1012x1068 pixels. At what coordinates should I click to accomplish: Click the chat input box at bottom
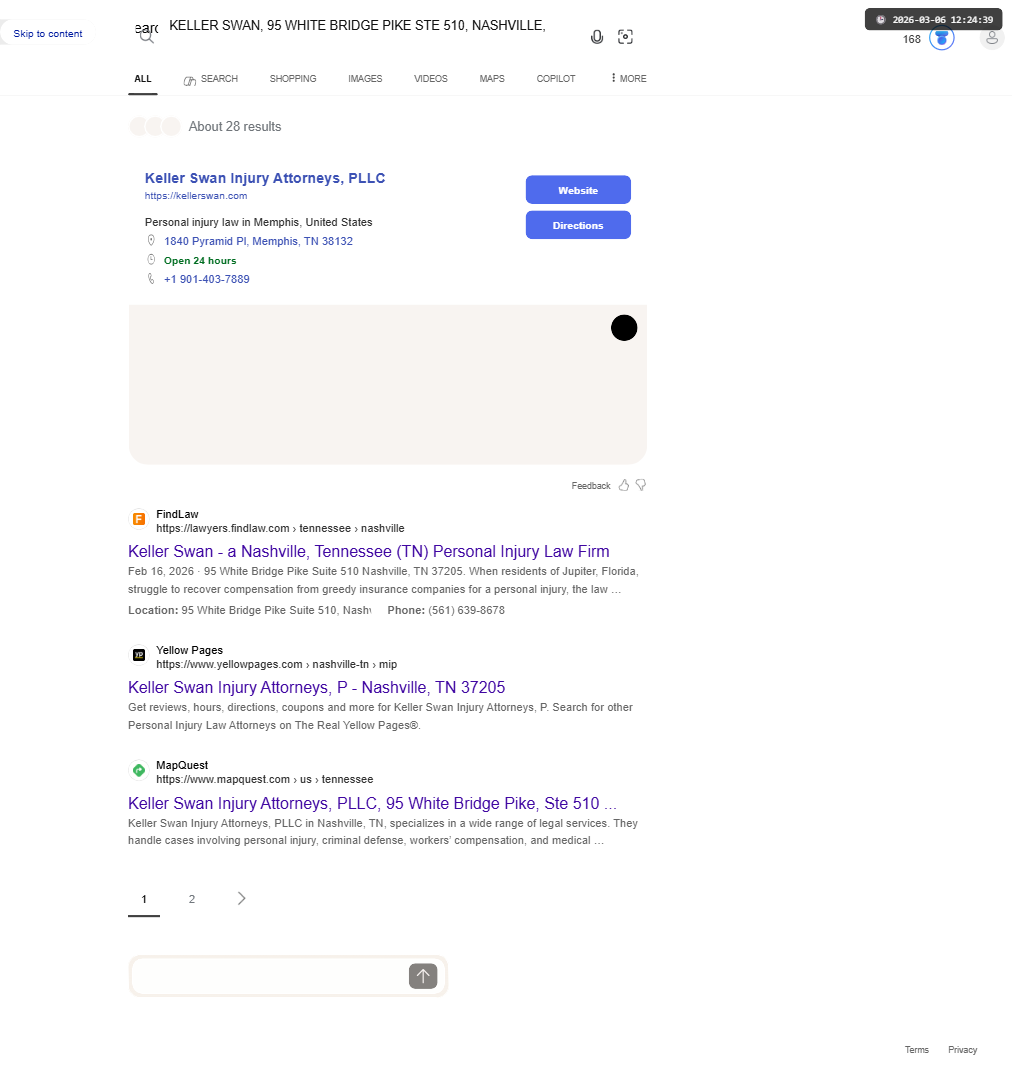coord(270,976)
